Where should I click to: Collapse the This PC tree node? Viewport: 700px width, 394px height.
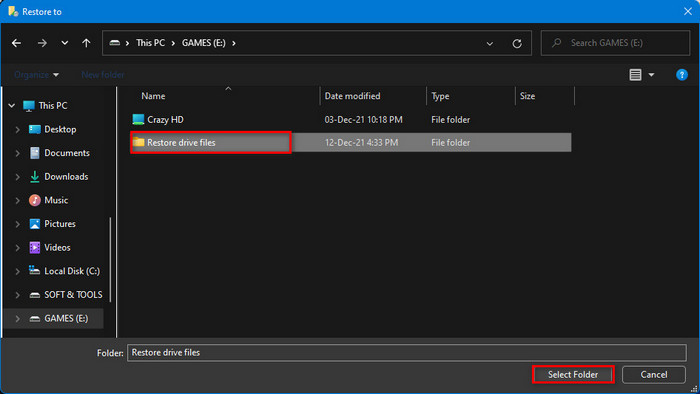[x=12, y=106]
